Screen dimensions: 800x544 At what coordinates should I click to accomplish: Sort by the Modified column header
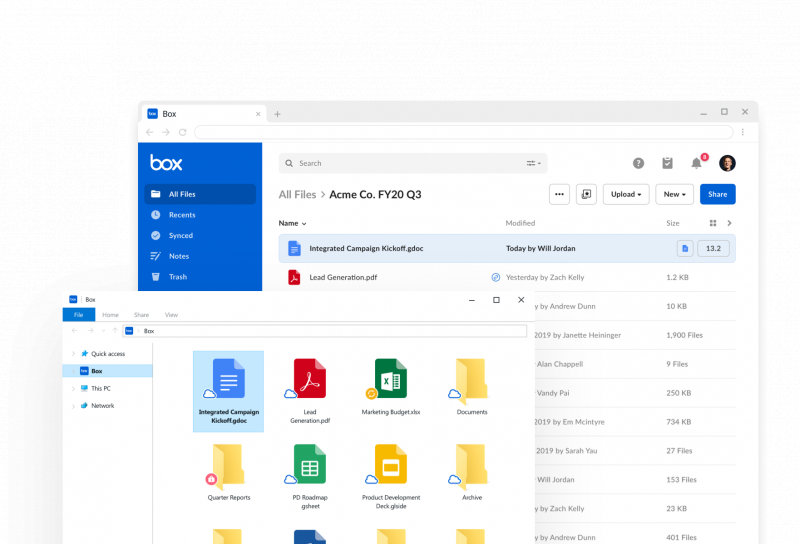pyautogui.click(x=520, y=223)
